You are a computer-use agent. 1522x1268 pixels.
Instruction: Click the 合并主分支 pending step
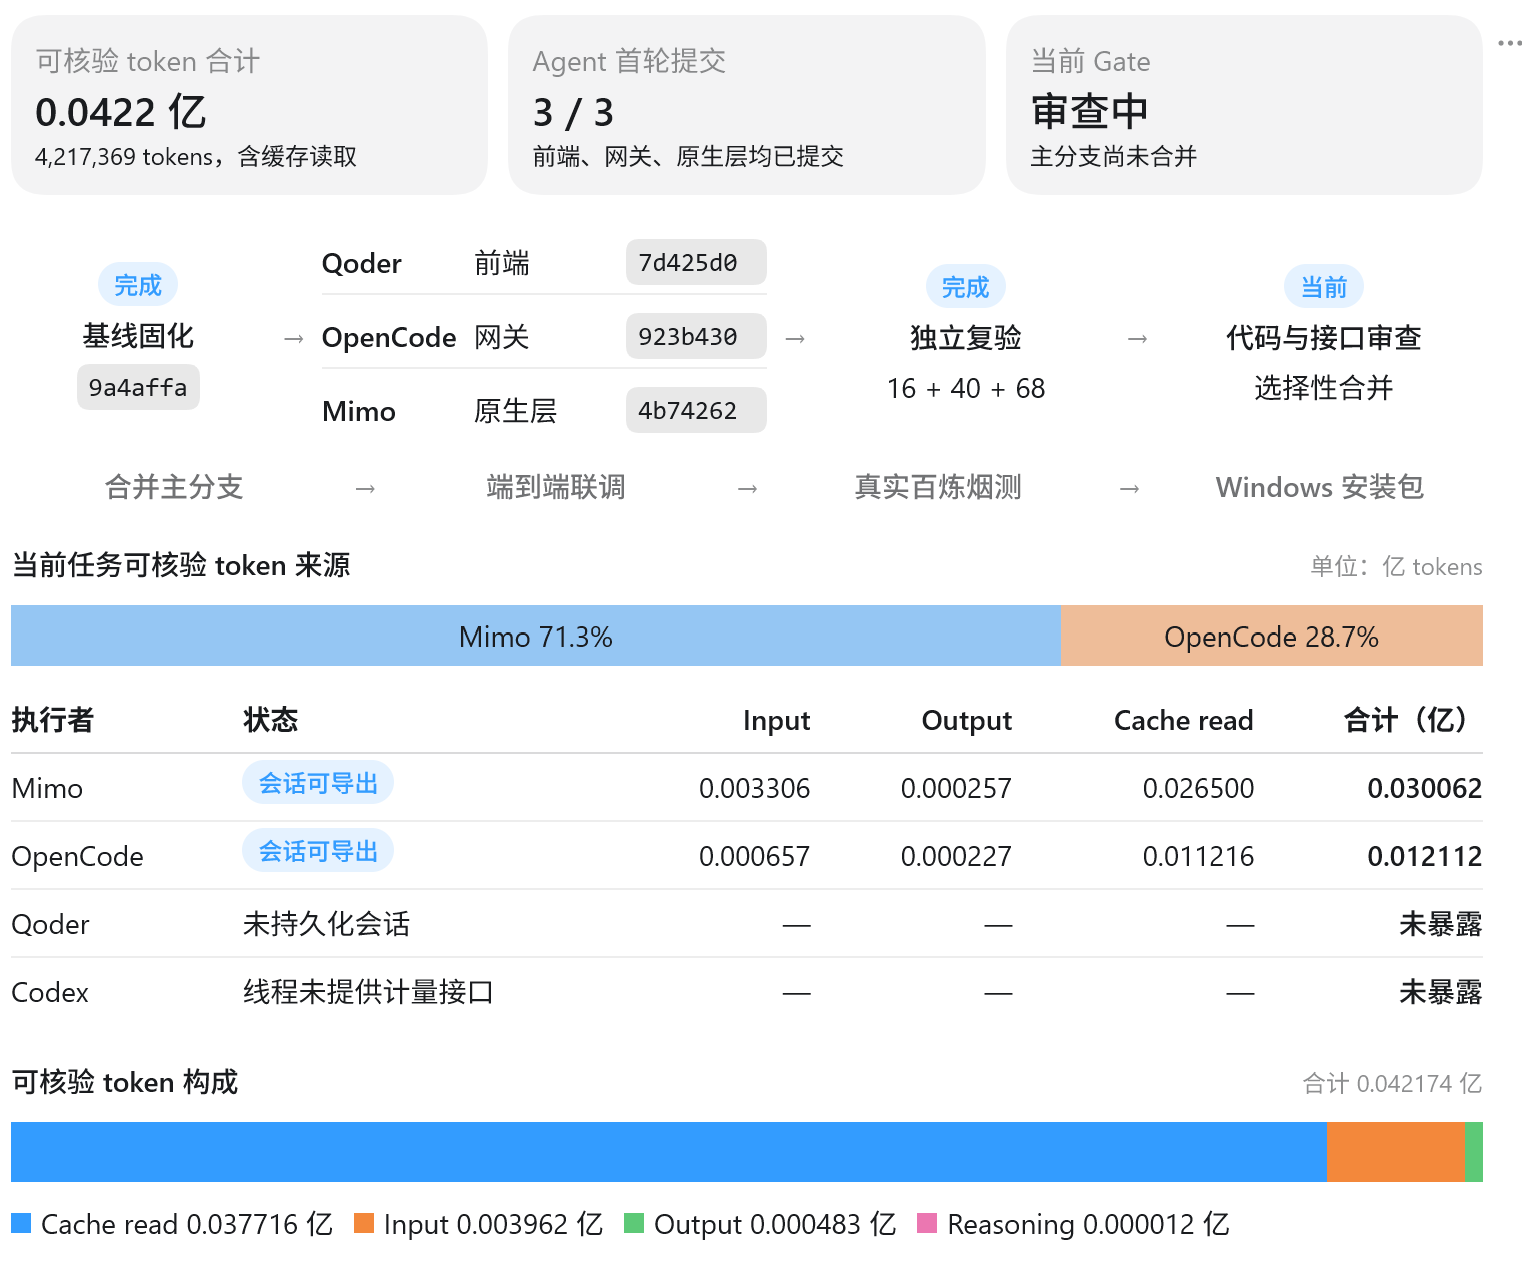coord(174,487)
